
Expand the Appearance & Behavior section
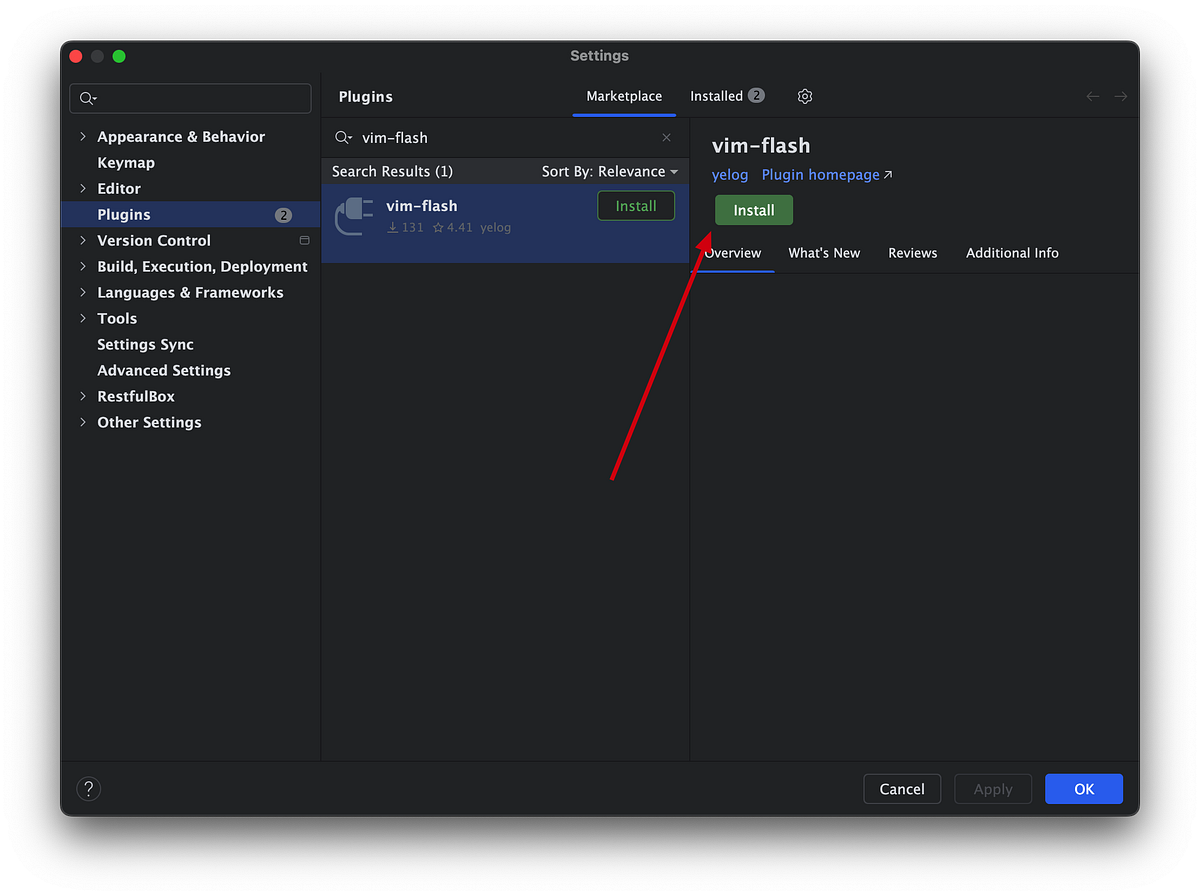point(84,136)
